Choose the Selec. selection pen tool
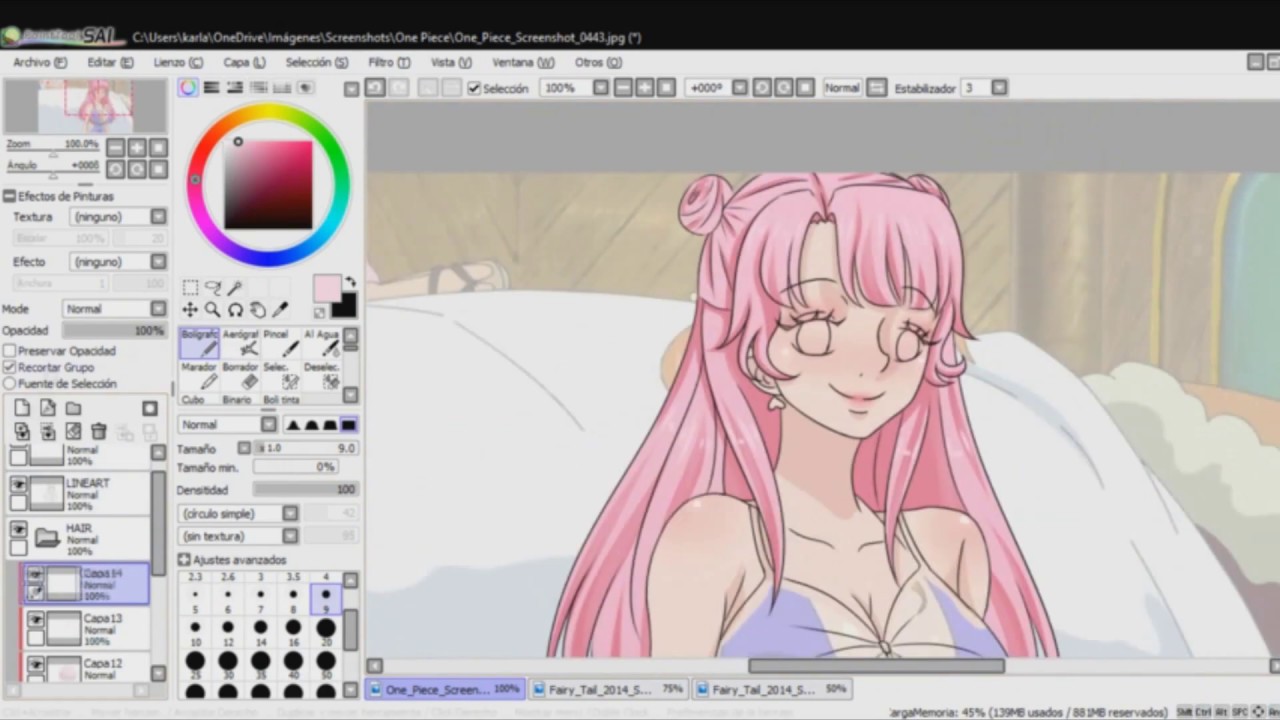Viewport: 1280px width, 720px height. [281, 375]
